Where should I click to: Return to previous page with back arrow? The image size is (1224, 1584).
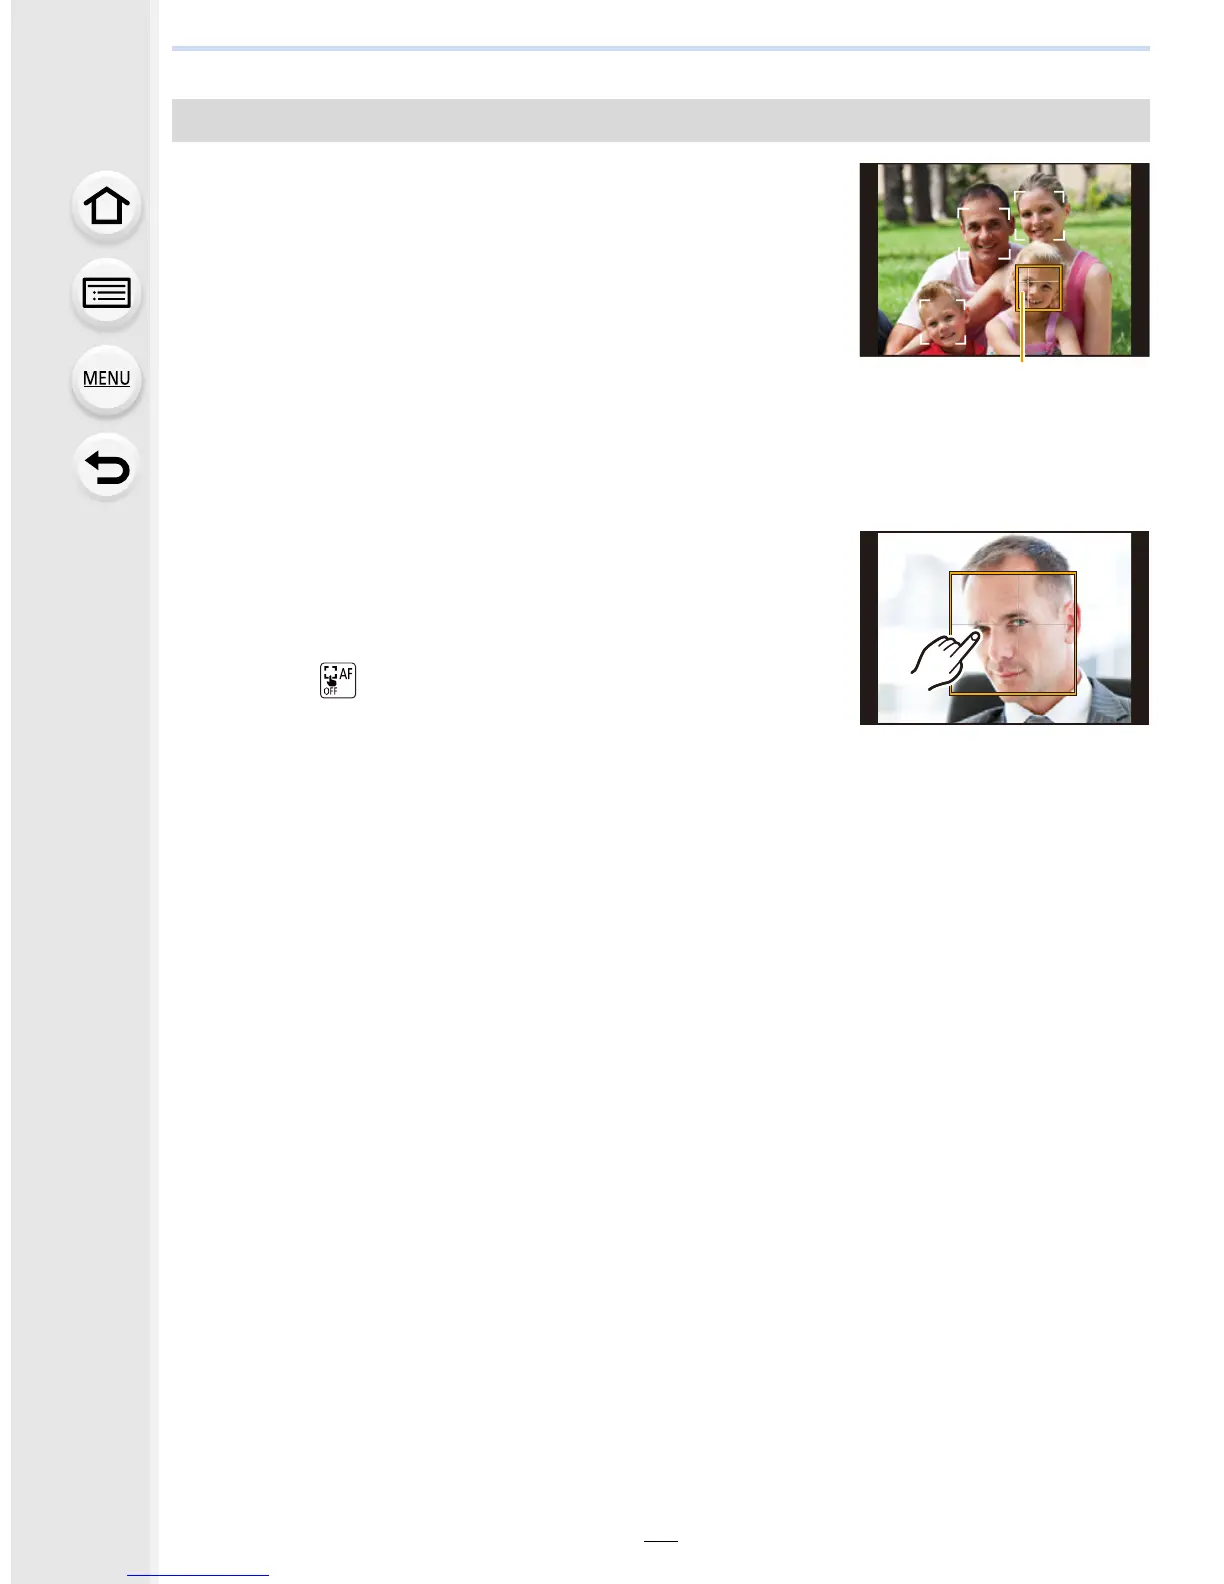[x=106, y=467]
